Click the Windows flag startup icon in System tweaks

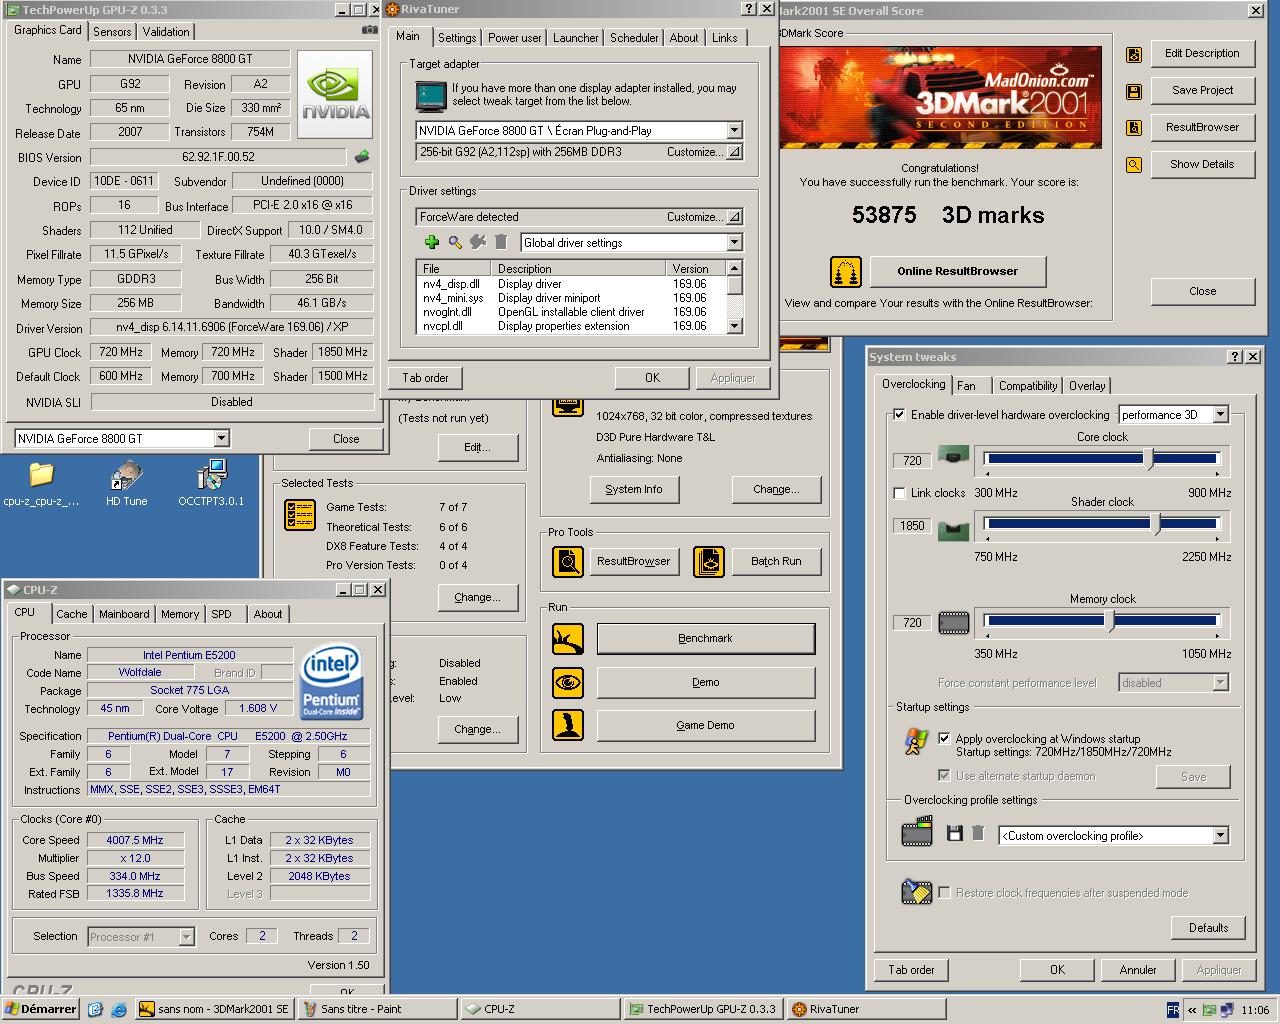click(x=915, y=741)
